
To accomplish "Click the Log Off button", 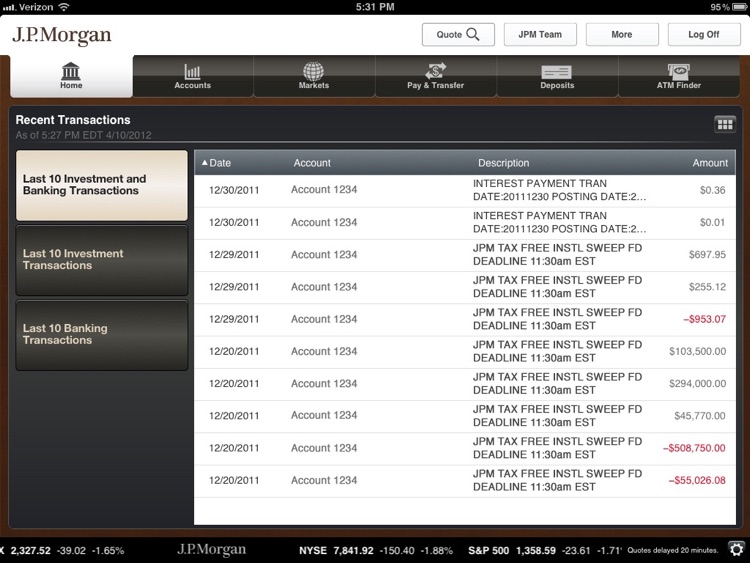I will pos(704,34).
